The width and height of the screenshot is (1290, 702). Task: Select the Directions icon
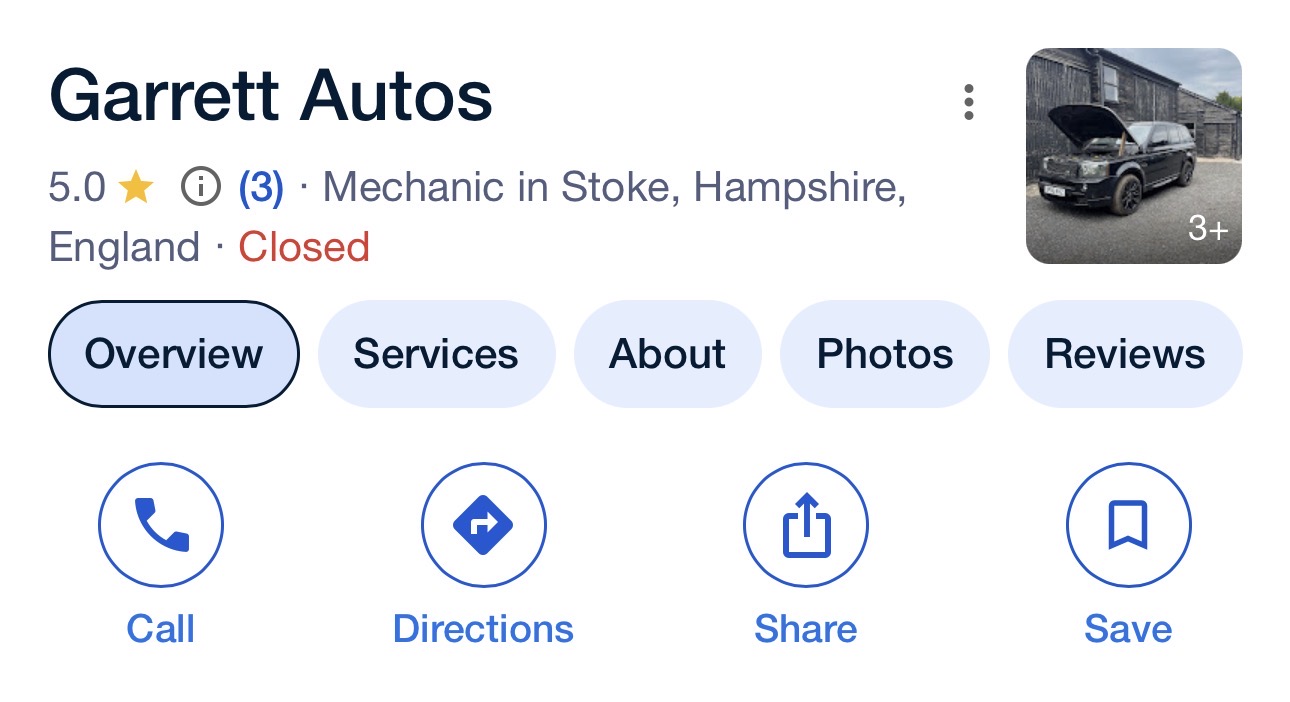tap(483, 524)
